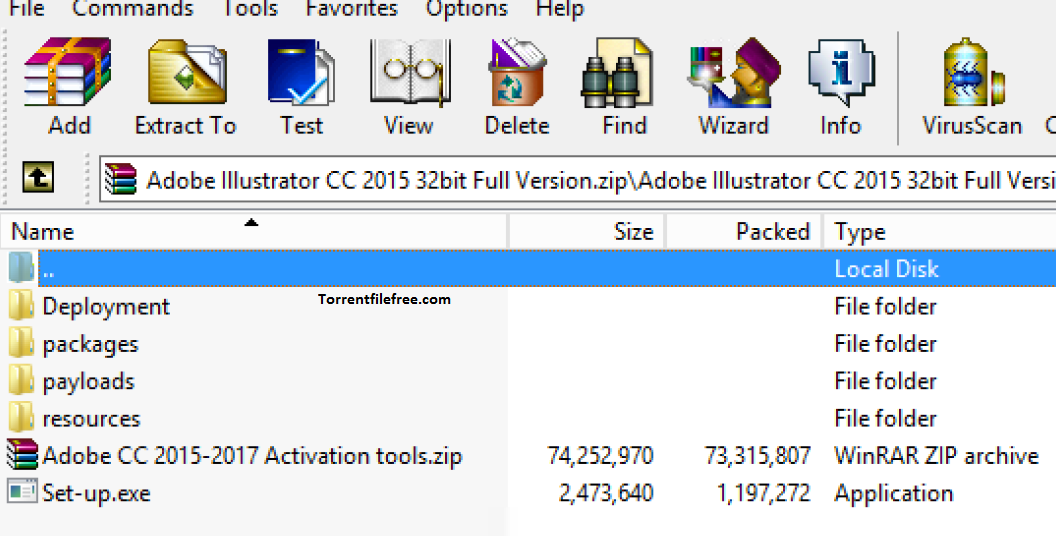This screenshot has height=536, width=1056.
Task: Select the resources folder name
Action: click(91, 418)
